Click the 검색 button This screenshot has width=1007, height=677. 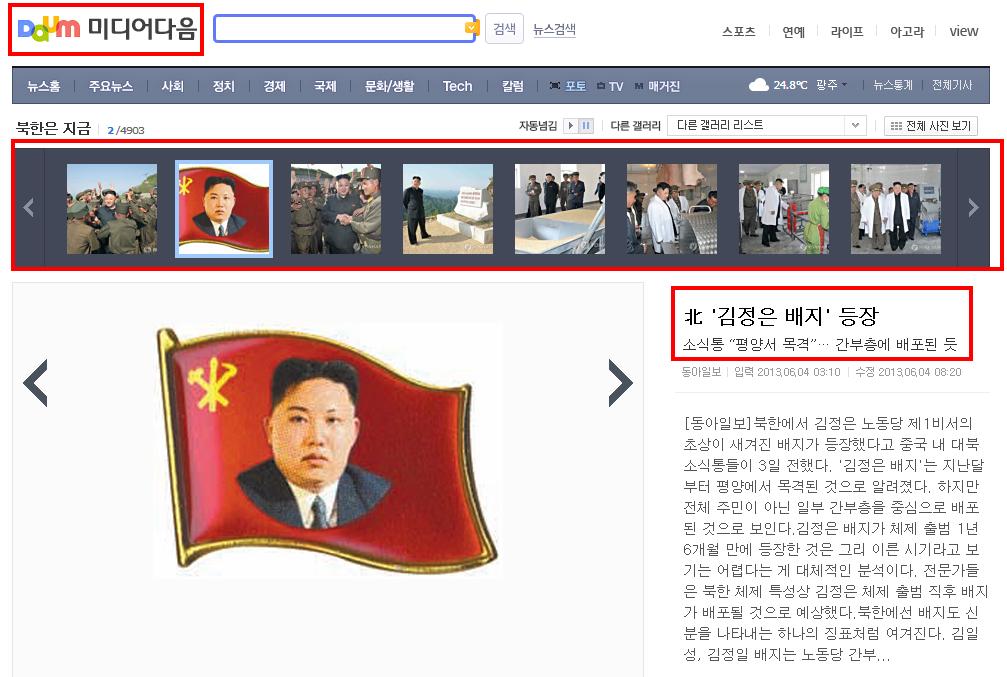pyautogui.click(x=504, y=29)
